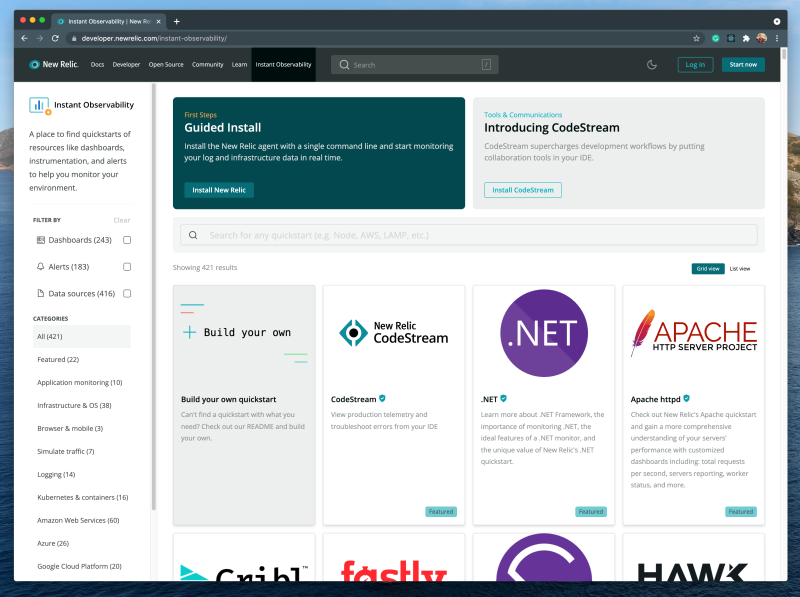Click the Fastly logo thumbnail
Screen dimensions: 800x597
[393, 570]
